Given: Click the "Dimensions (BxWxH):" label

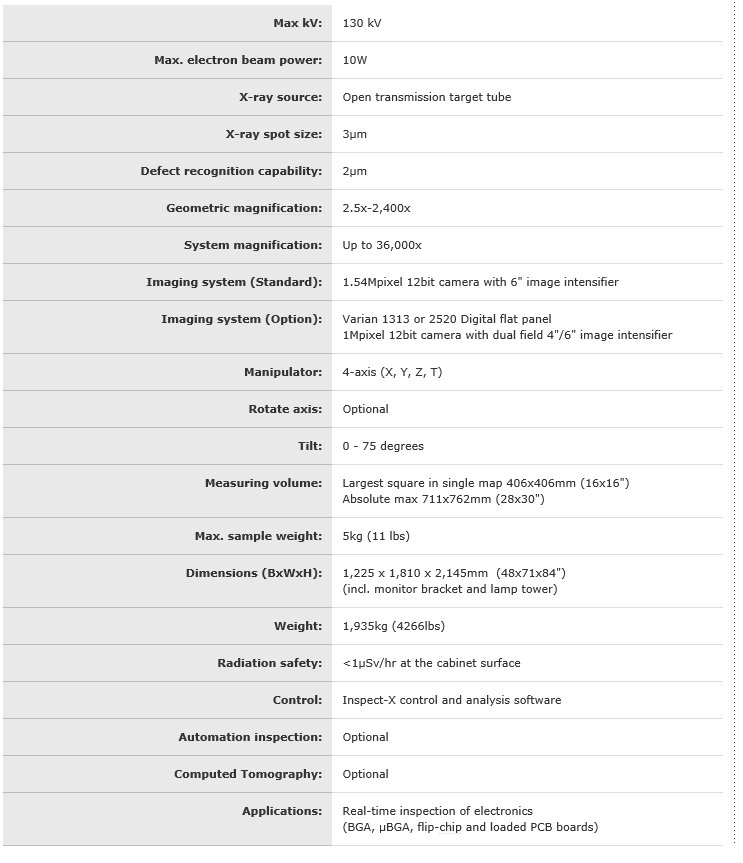Looking at the screenshot, I should click(254, 573).
